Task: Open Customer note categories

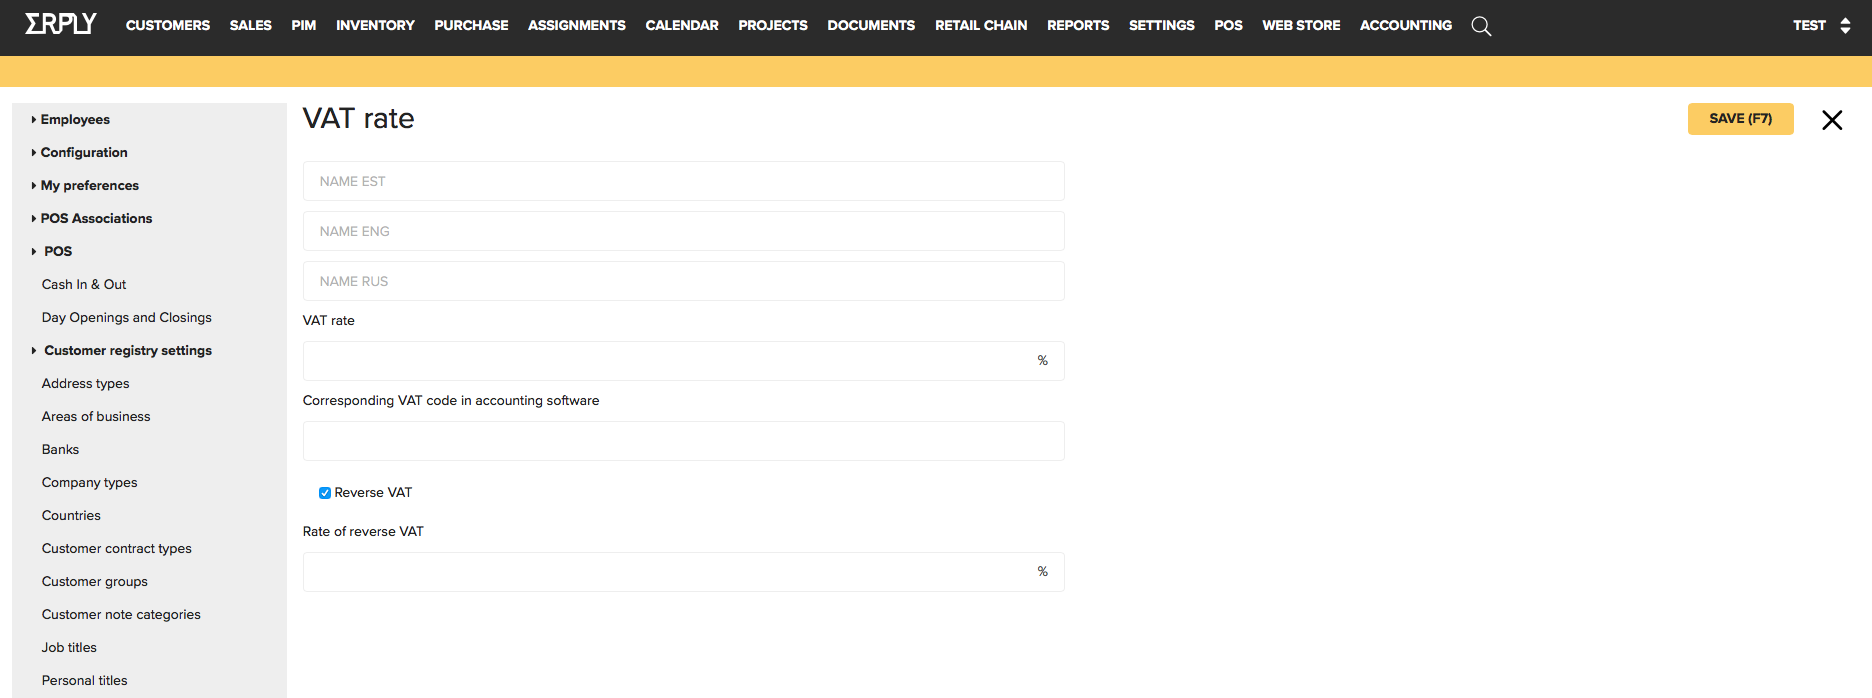Action: [x=121, y=614]
